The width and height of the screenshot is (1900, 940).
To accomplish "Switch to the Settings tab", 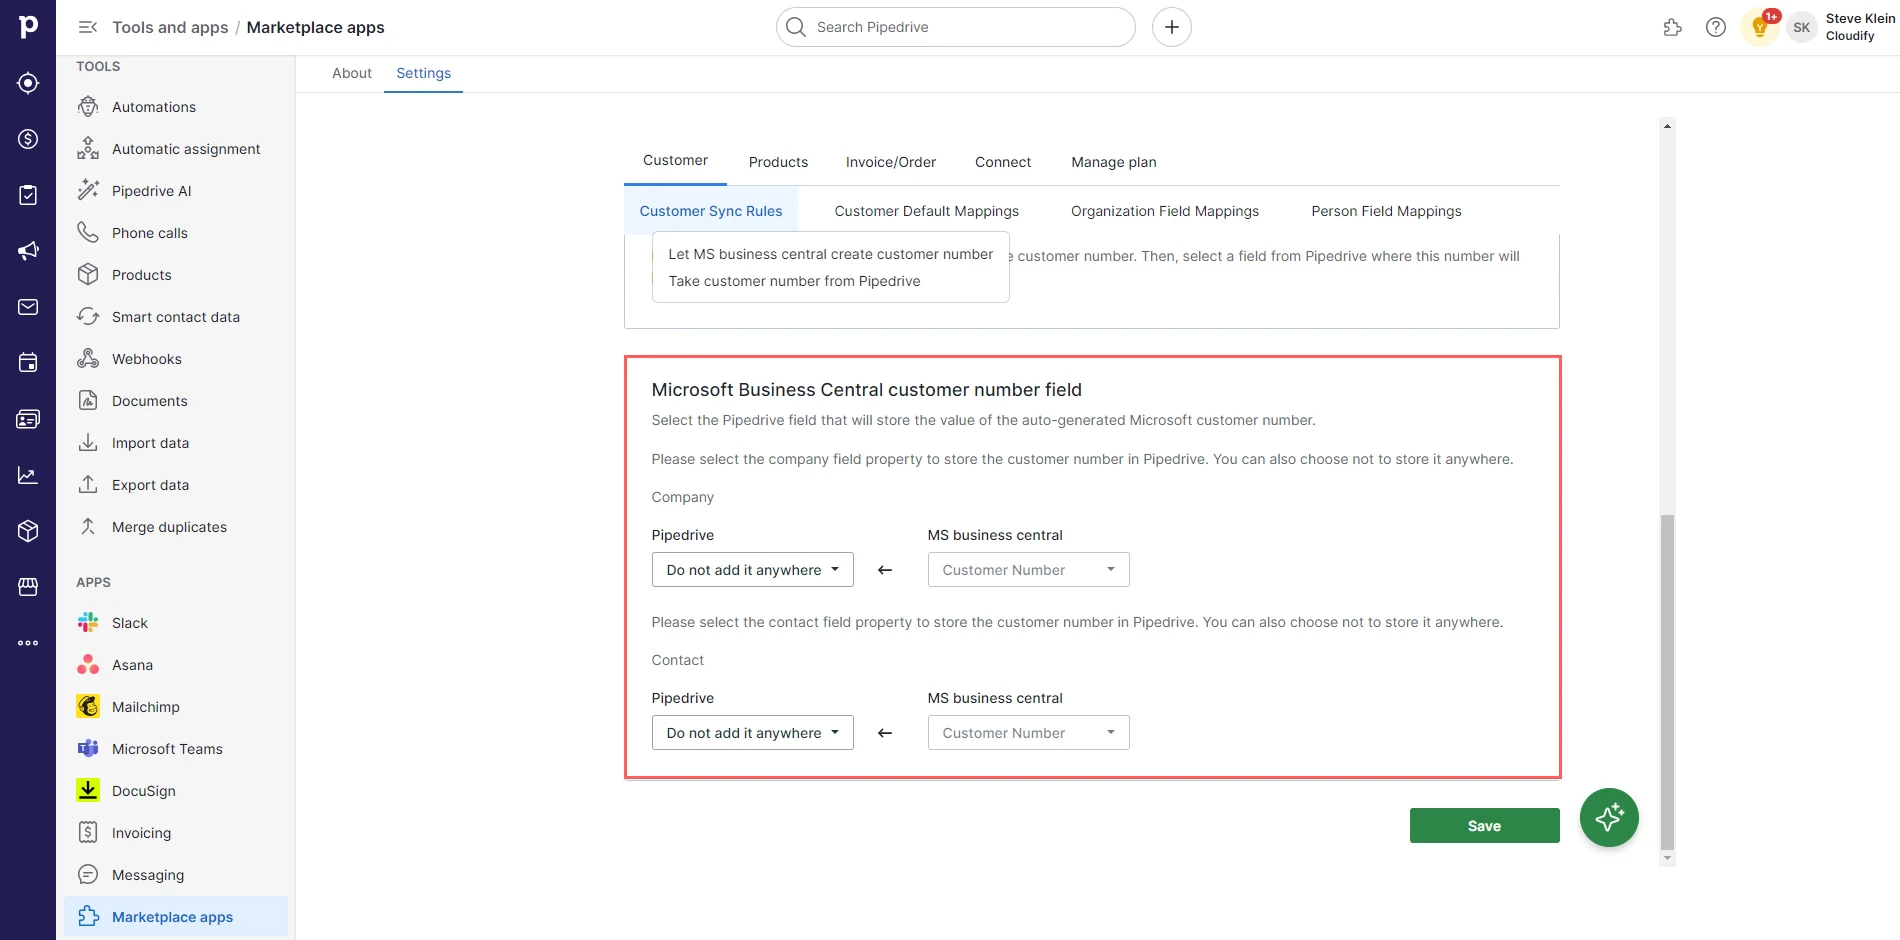I will tap(424, 73).
